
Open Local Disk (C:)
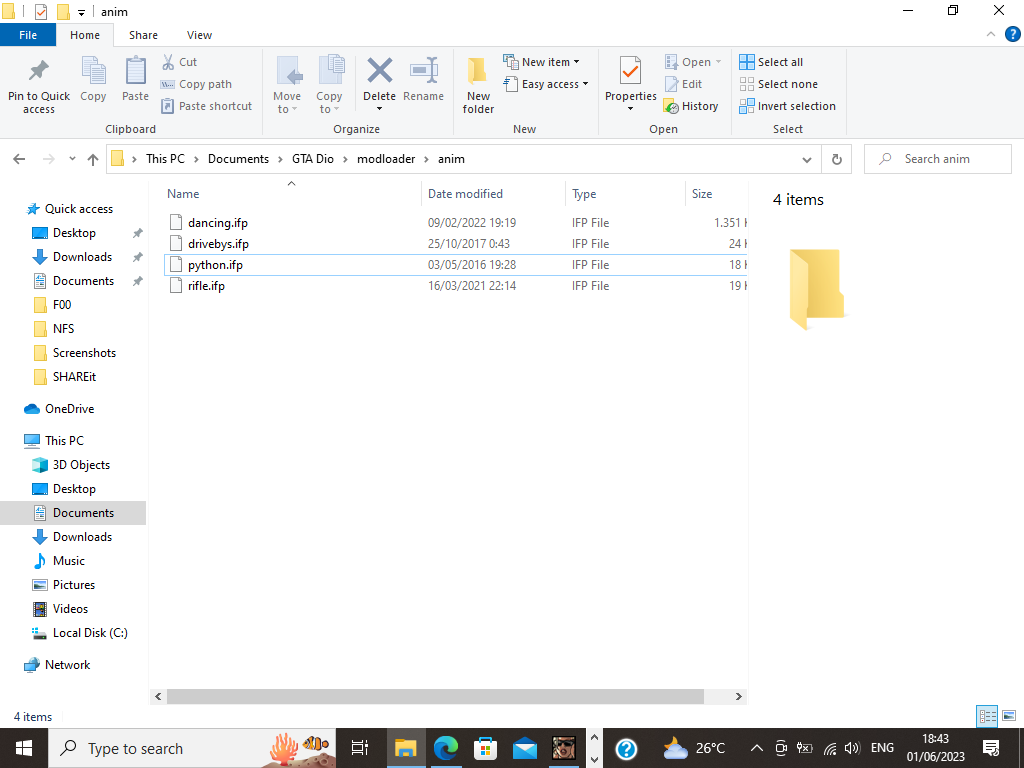pyautogui.click(x=90, y=633)
